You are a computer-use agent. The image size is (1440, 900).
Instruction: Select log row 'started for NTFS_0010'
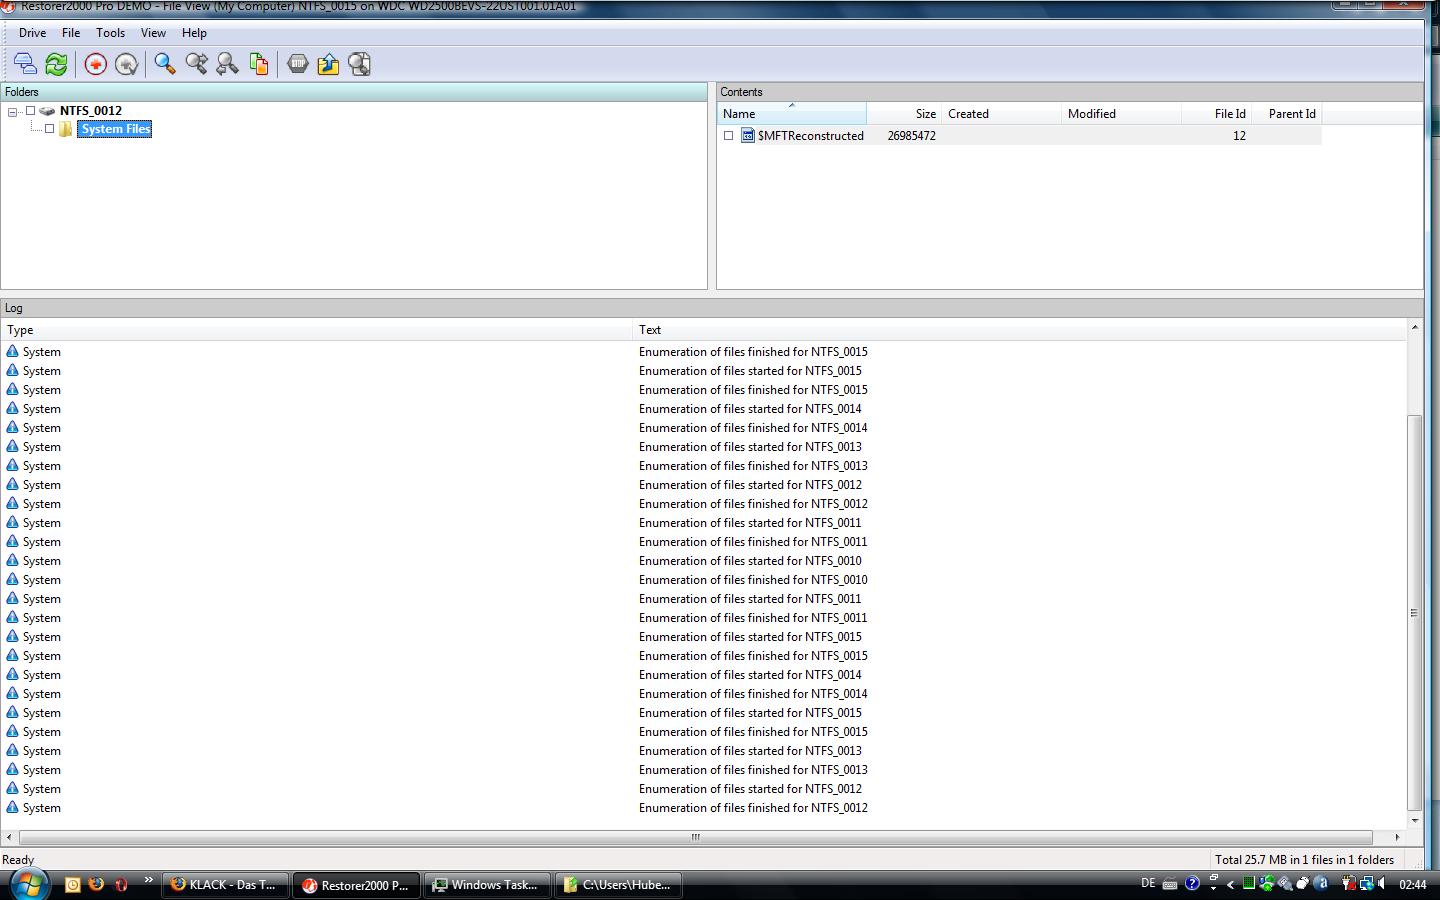(704, 561)
